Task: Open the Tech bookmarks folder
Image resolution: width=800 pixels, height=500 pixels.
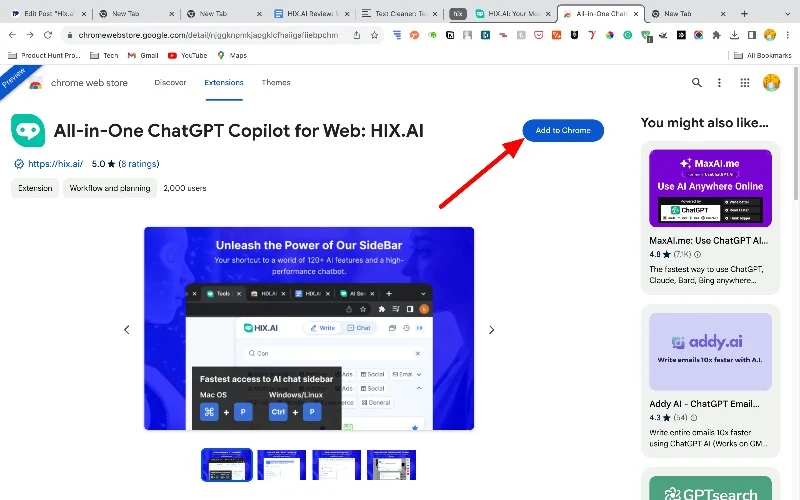Action: click(104, 55)
